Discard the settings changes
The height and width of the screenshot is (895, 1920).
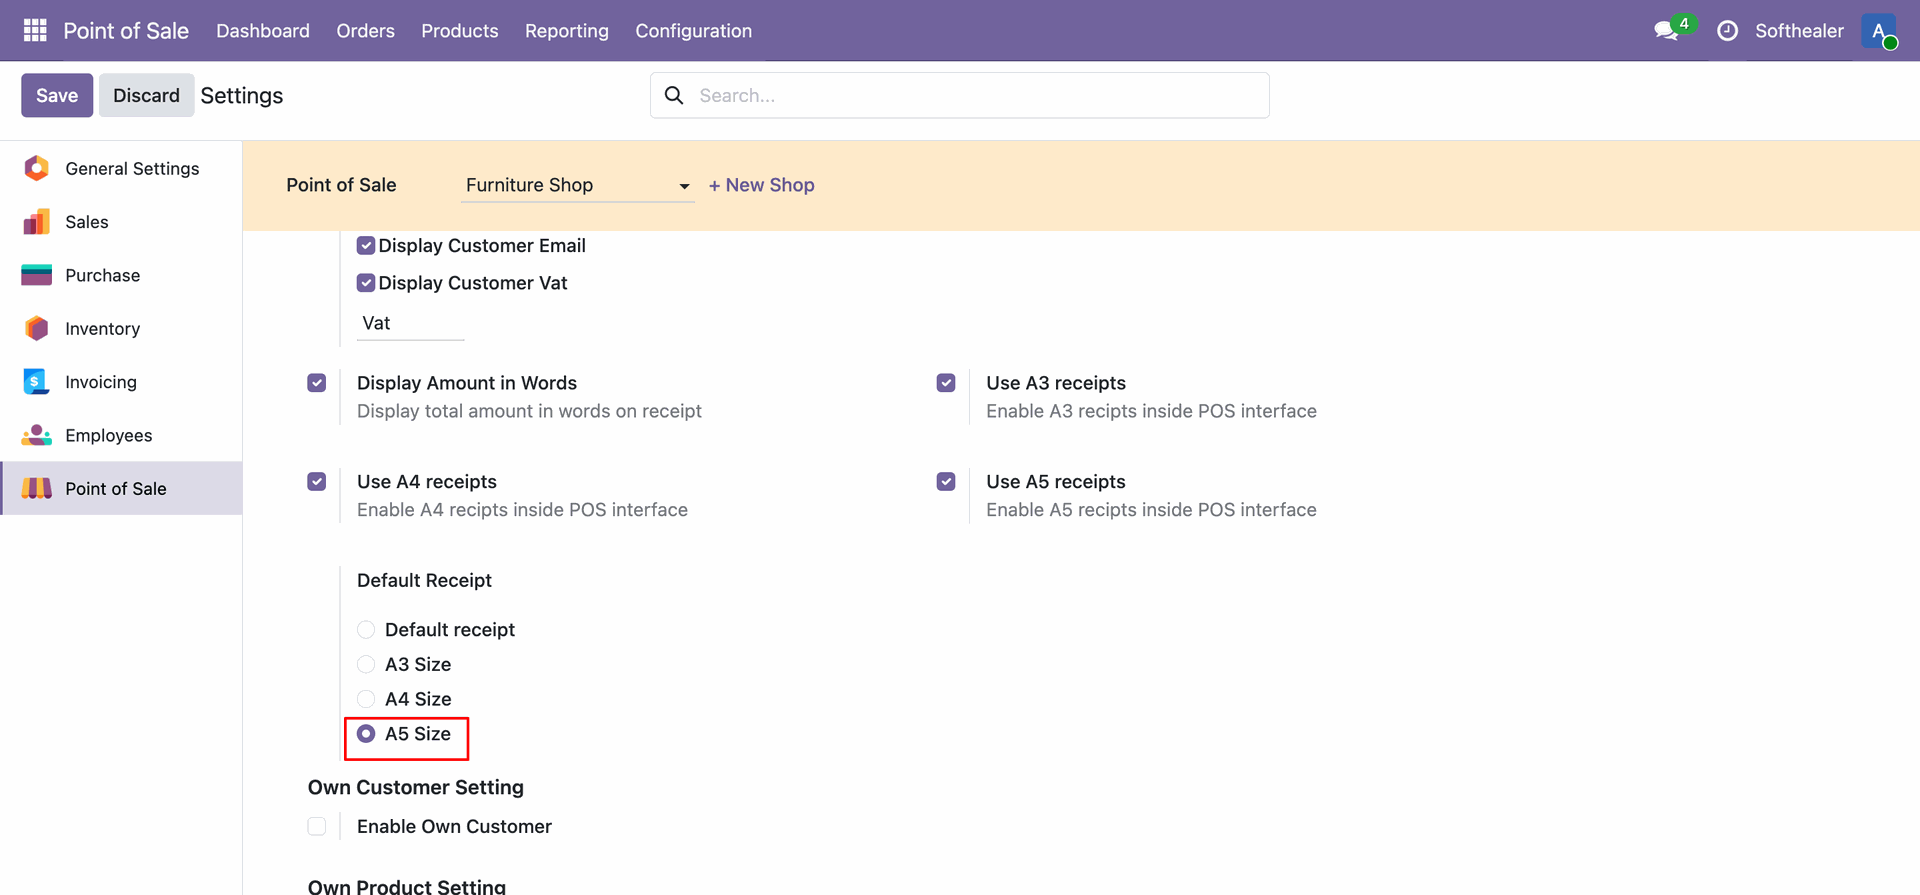point(146,95)
